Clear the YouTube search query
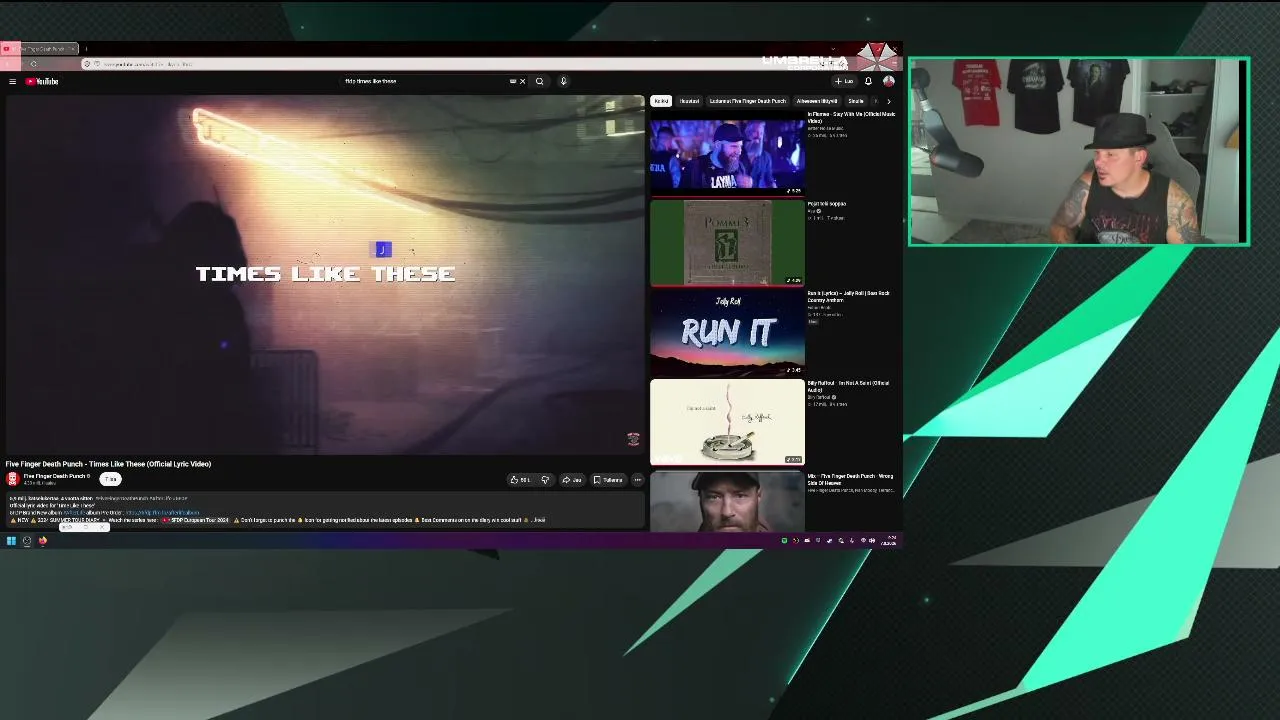 pyautogui.click(x=522, y=82)
